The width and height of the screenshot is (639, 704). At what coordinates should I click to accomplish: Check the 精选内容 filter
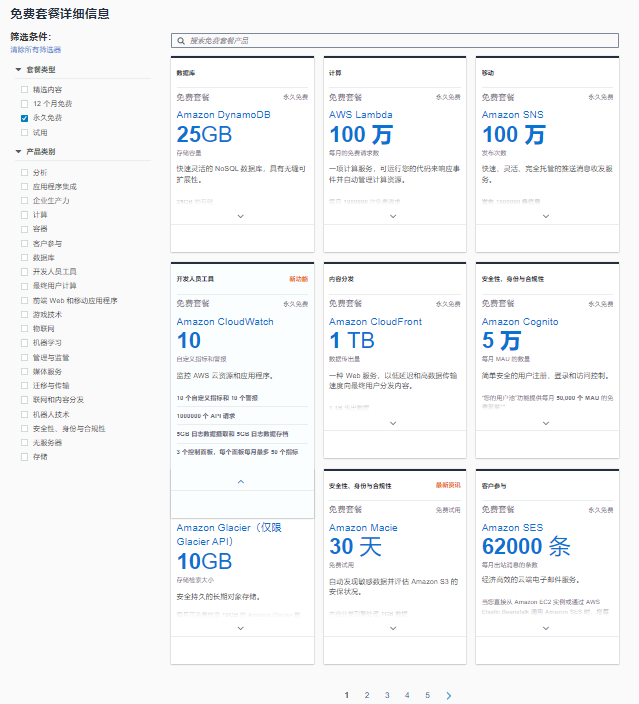(x=25, y=90)
